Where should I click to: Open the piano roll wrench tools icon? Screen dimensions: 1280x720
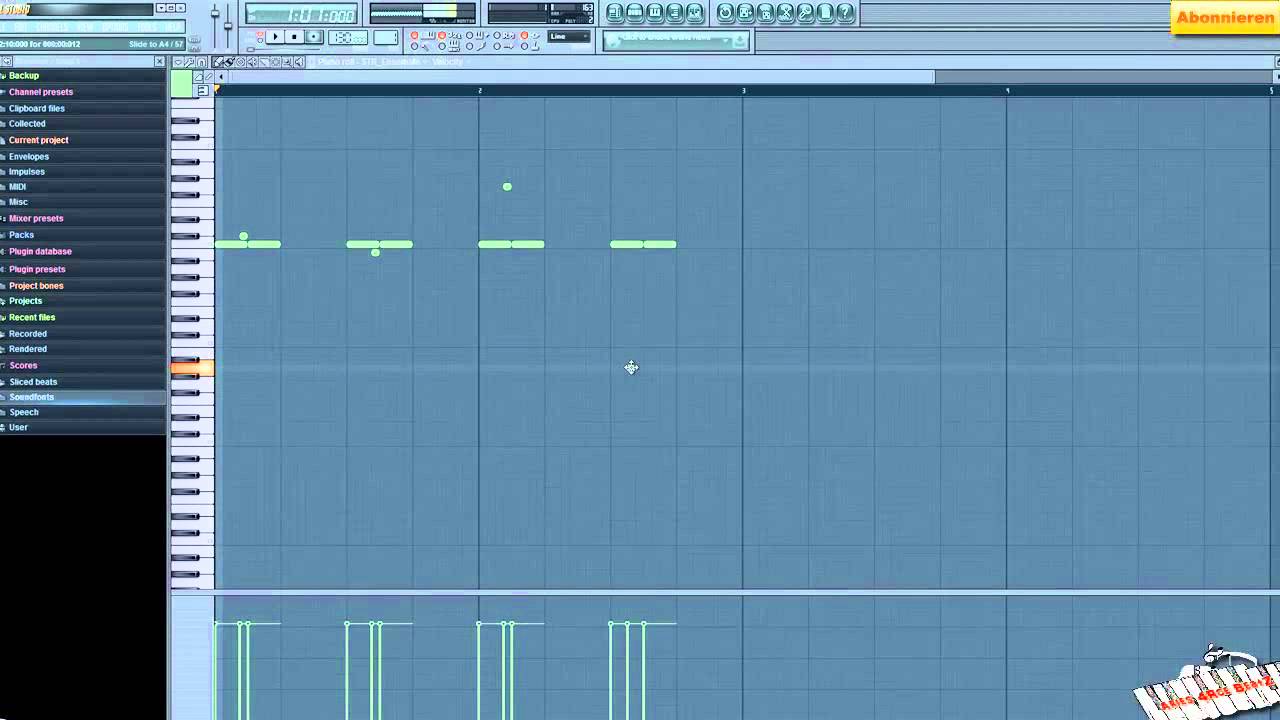(189, 62)
